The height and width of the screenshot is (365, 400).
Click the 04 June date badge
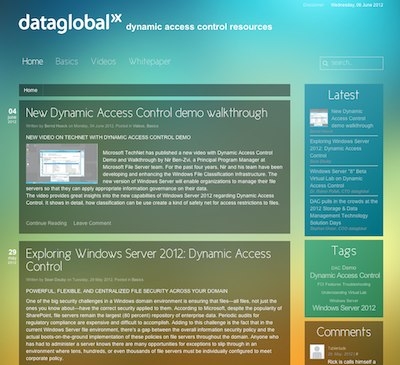click(x=12, y=115)
